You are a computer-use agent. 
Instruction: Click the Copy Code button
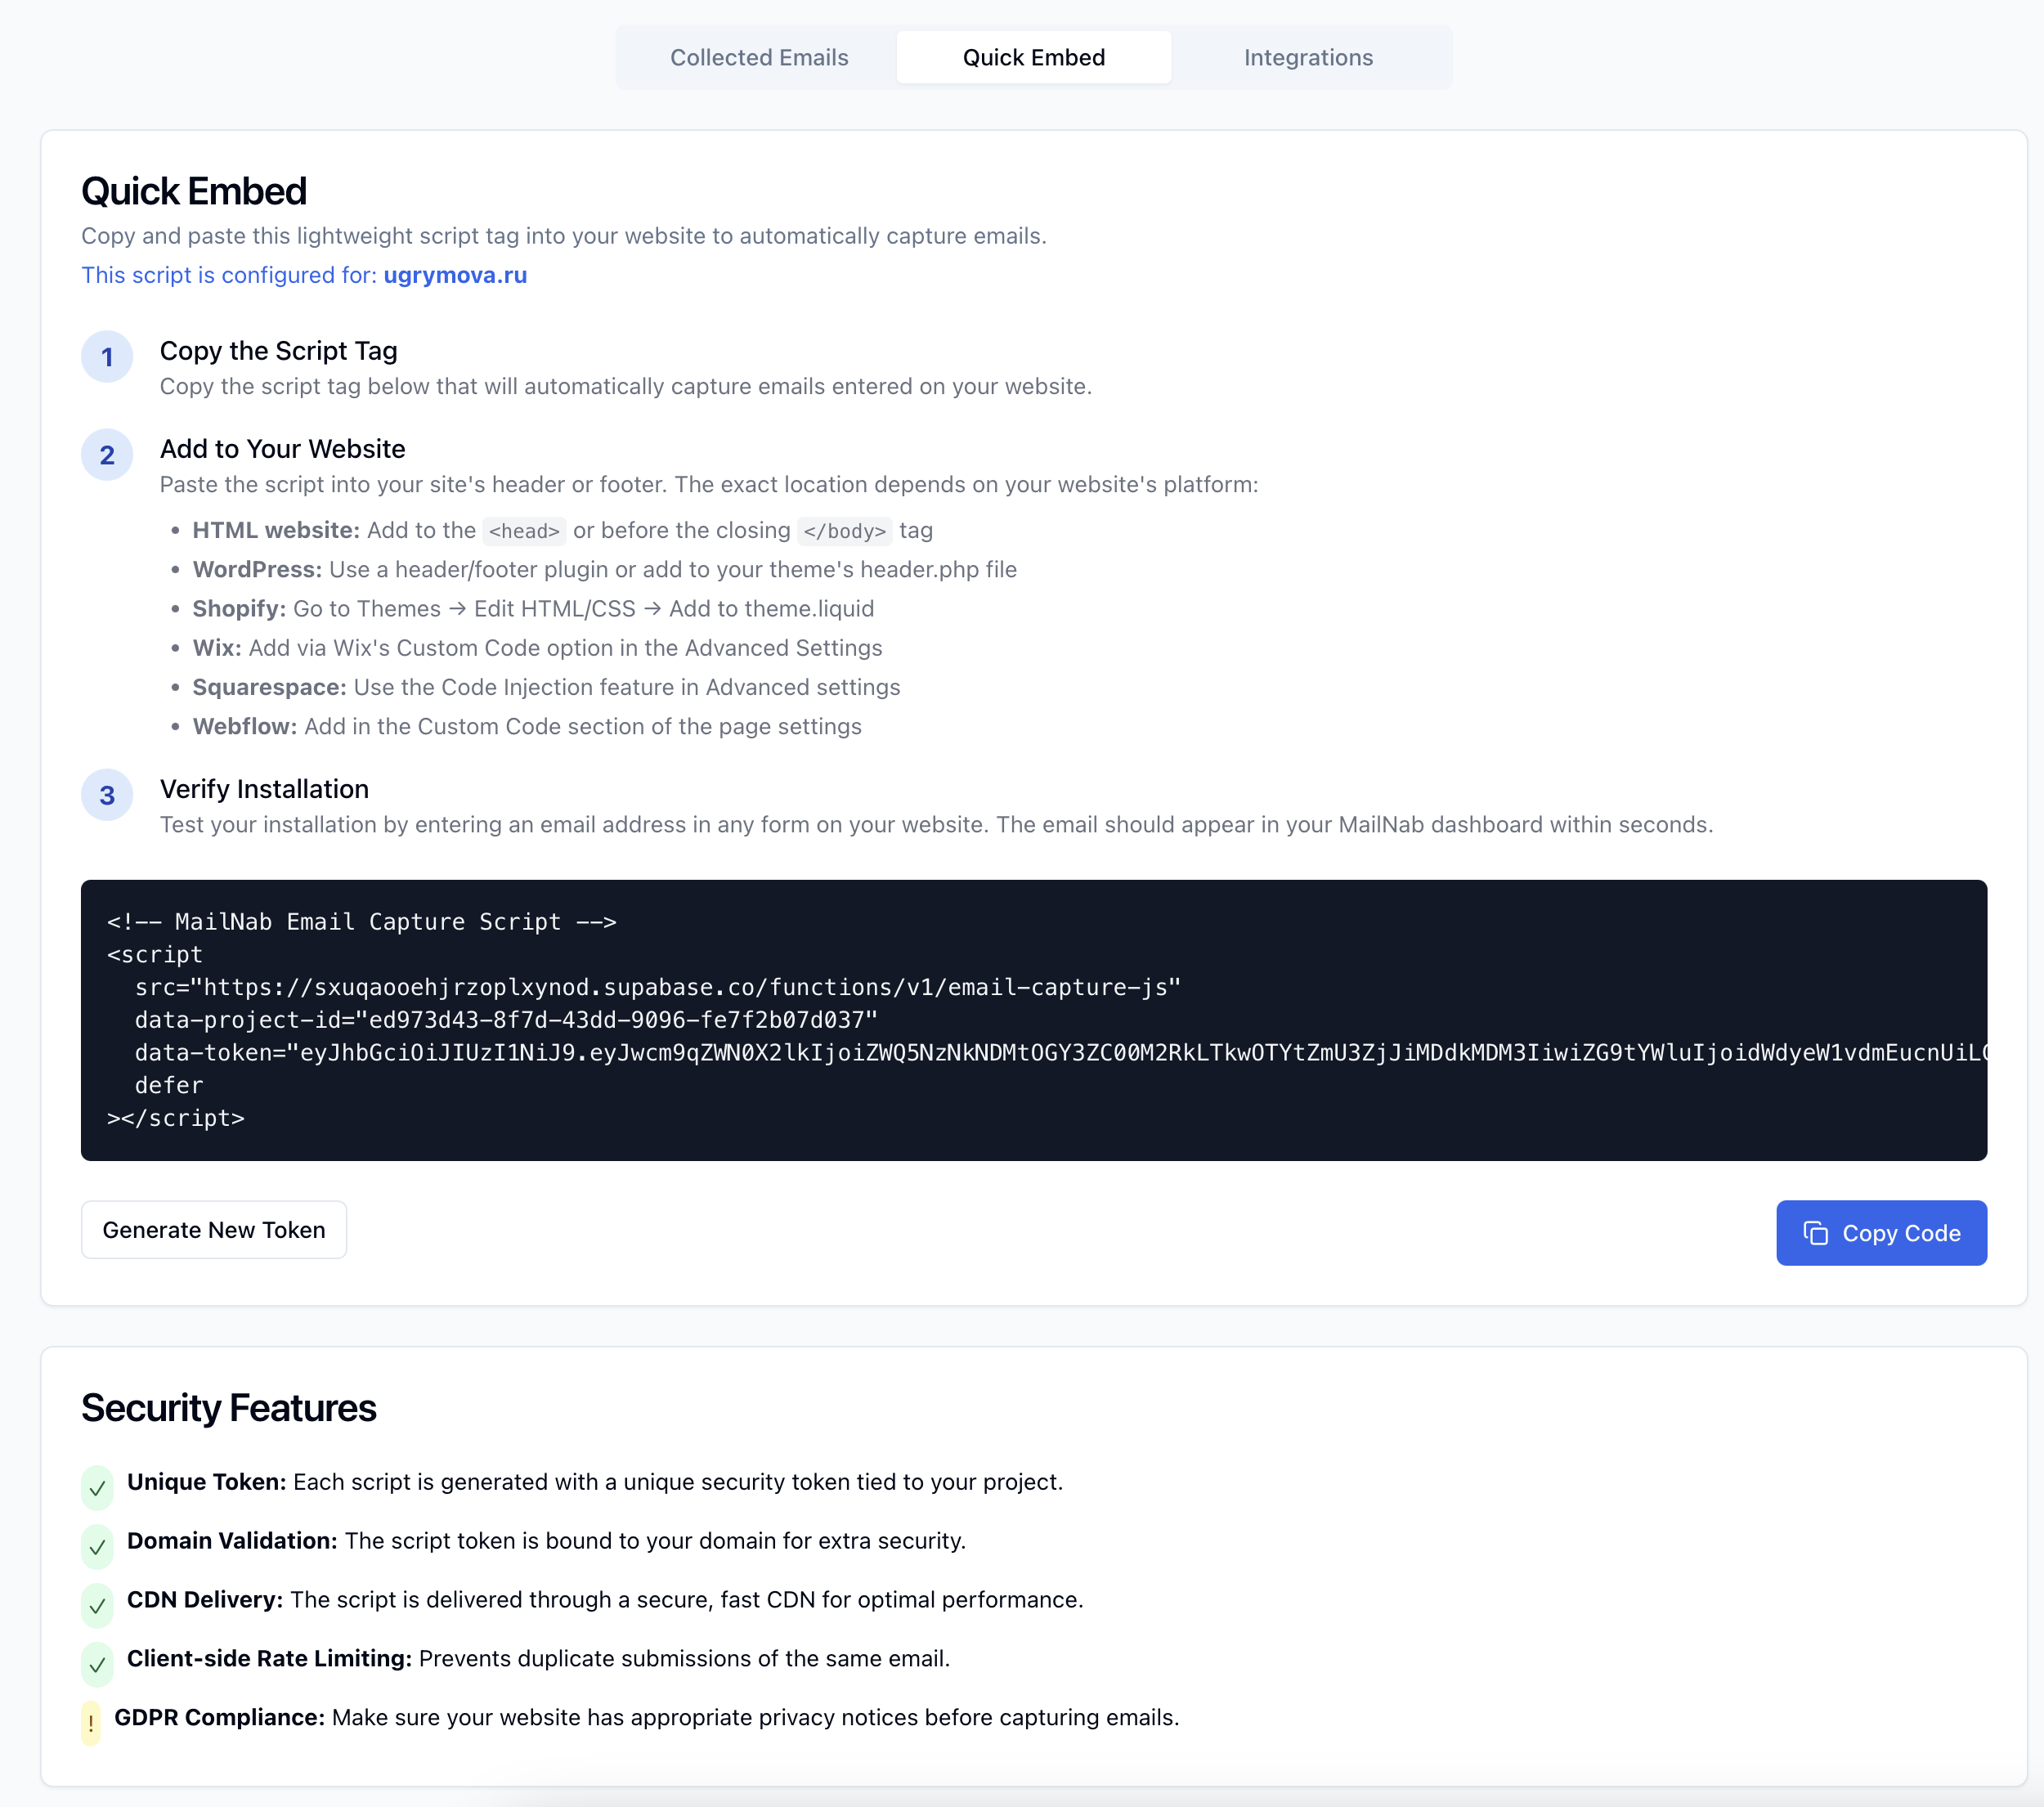point(1881,1233)
